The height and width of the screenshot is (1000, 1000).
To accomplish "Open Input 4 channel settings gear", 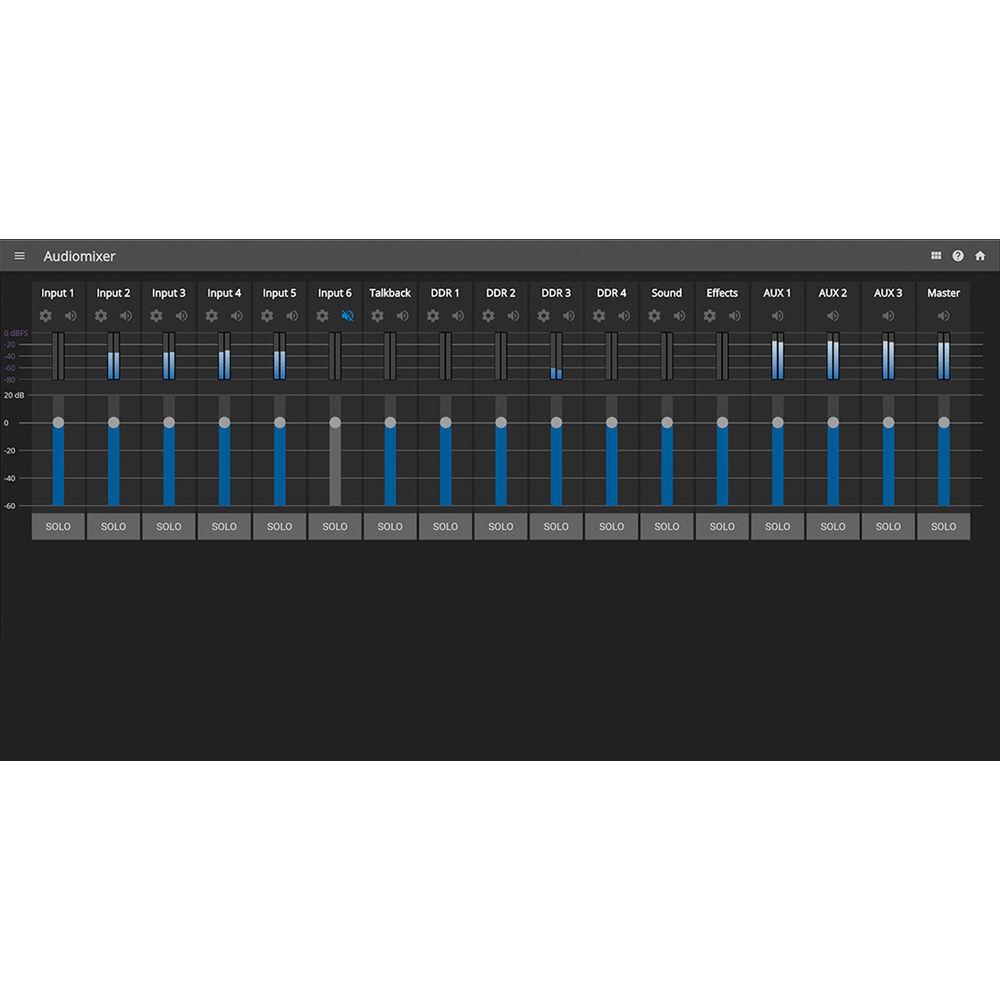I will 211,315.
